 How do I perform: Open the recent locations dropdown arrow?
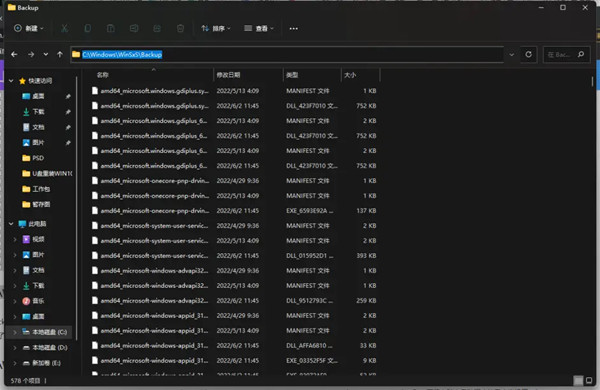point(46,54)
